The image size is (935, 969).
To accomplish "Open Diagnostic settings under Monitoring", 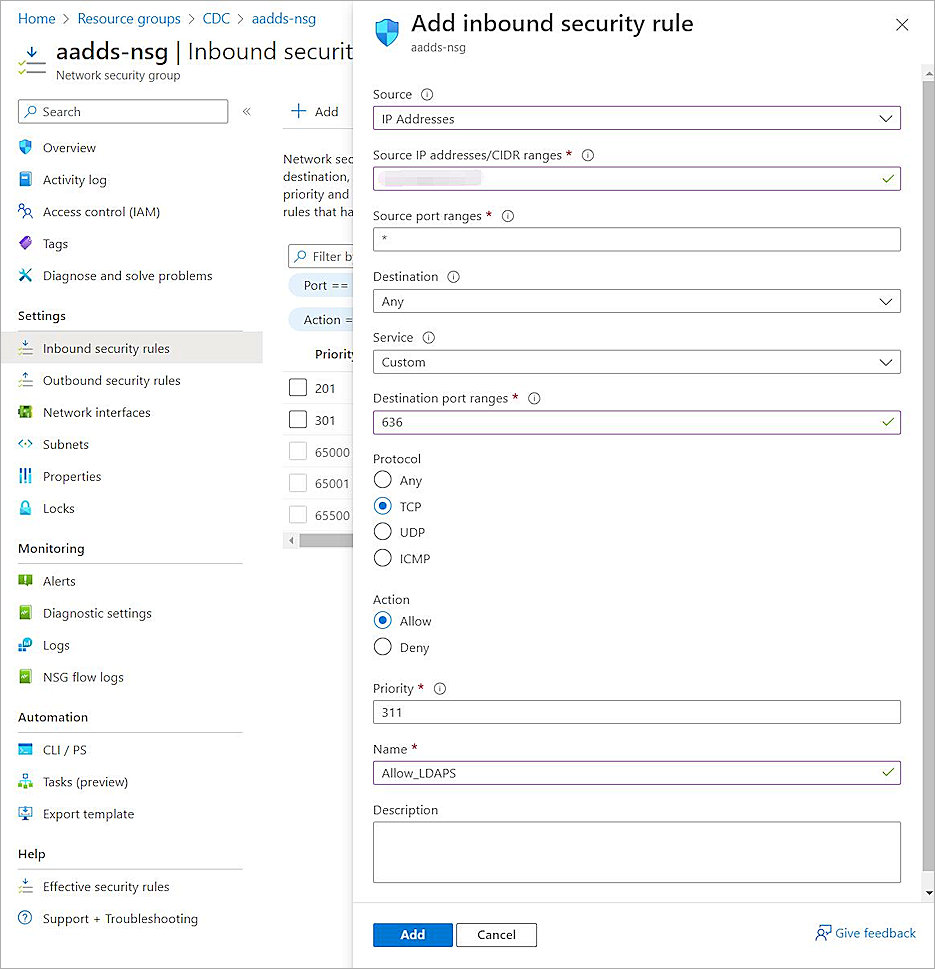I will coord(97,613).
